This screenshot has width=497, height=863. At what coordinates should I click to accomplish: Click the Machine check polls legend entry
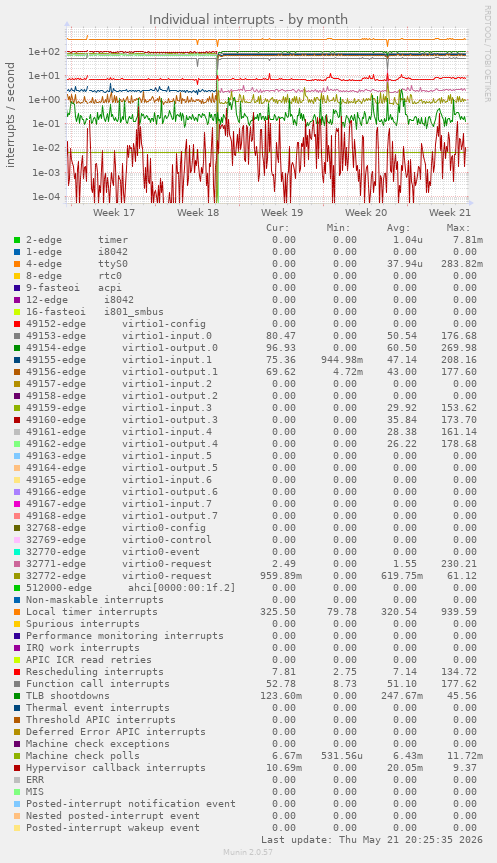coord(83,756)
